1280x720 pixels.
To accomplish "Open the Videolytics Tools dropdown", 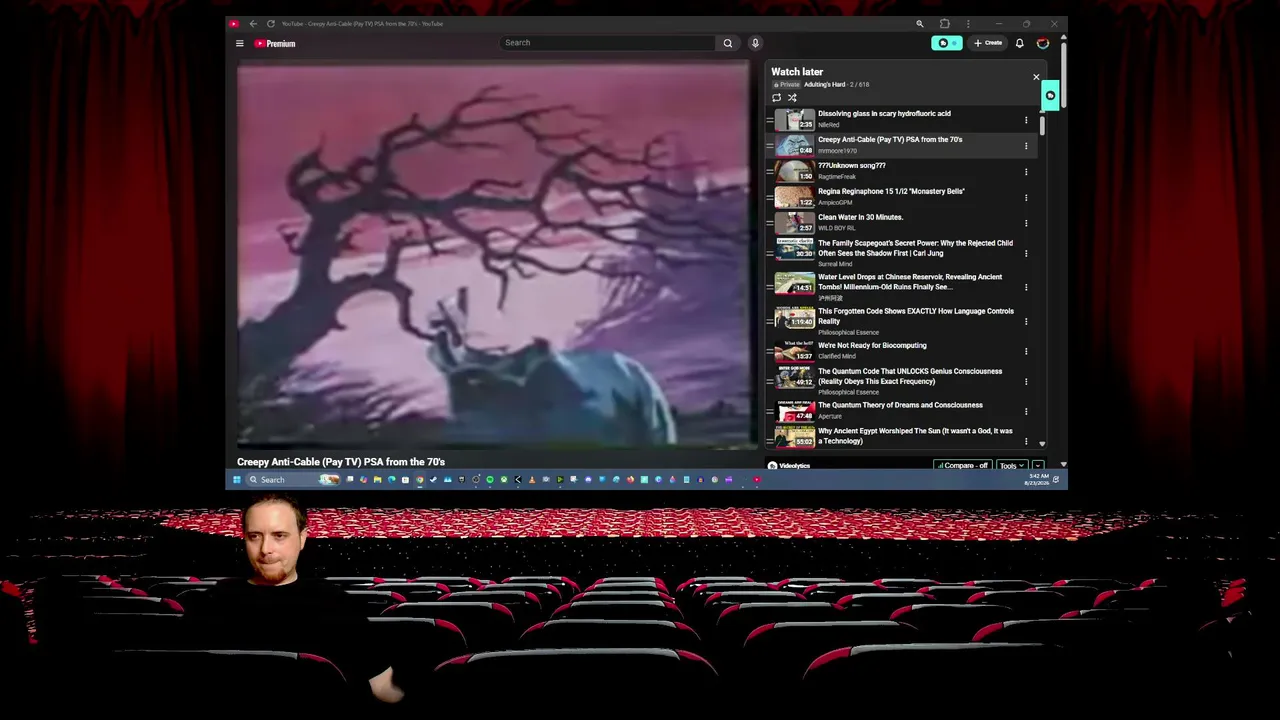I will [1011, 466].
